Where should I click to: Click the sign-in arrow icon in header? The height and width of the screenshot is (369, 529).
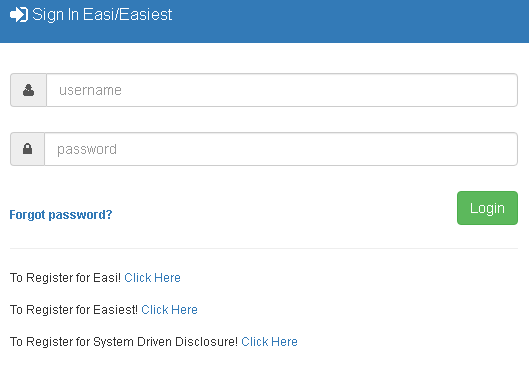[19, 15]
